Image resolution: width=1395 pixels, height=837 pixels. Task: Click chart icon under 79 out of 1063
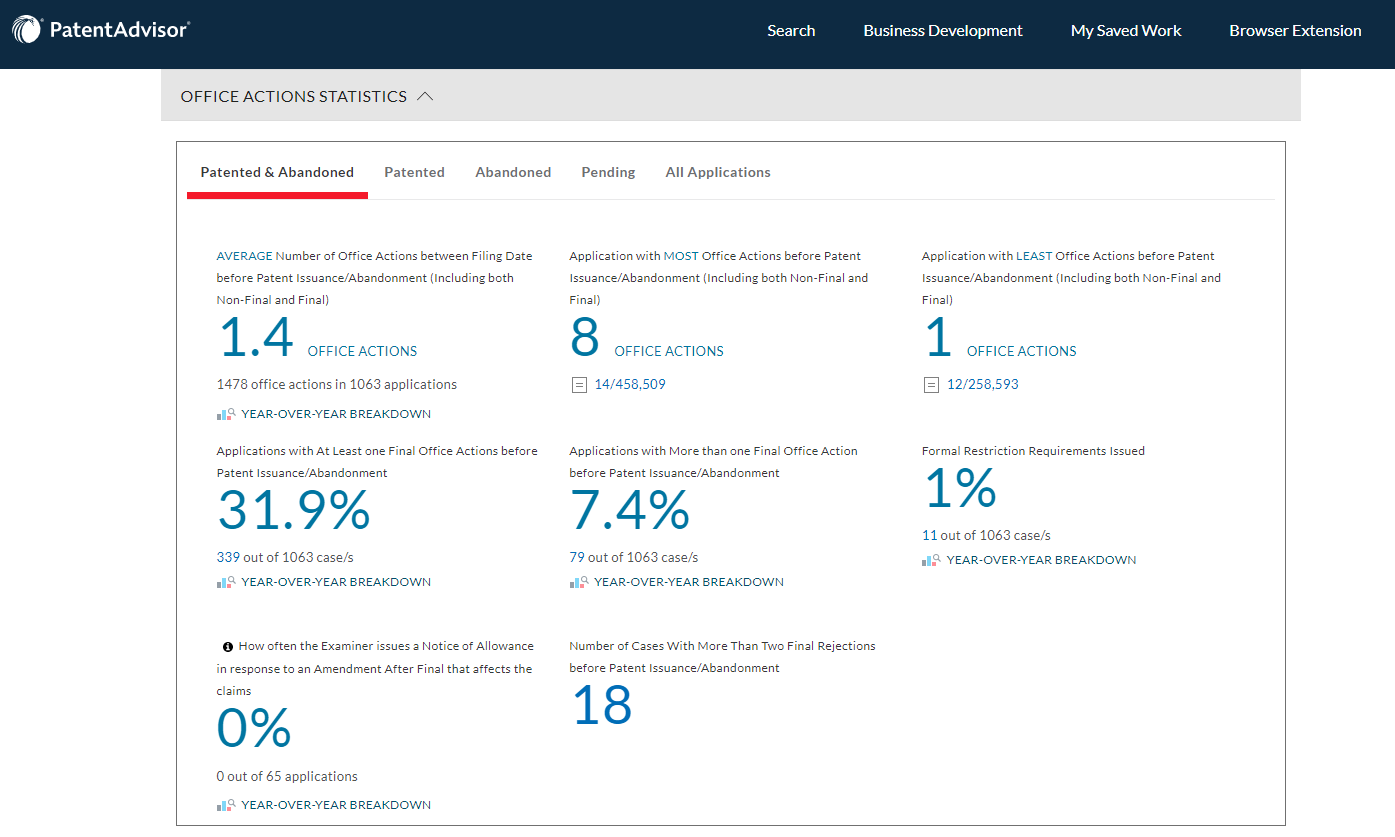point(579,582)
